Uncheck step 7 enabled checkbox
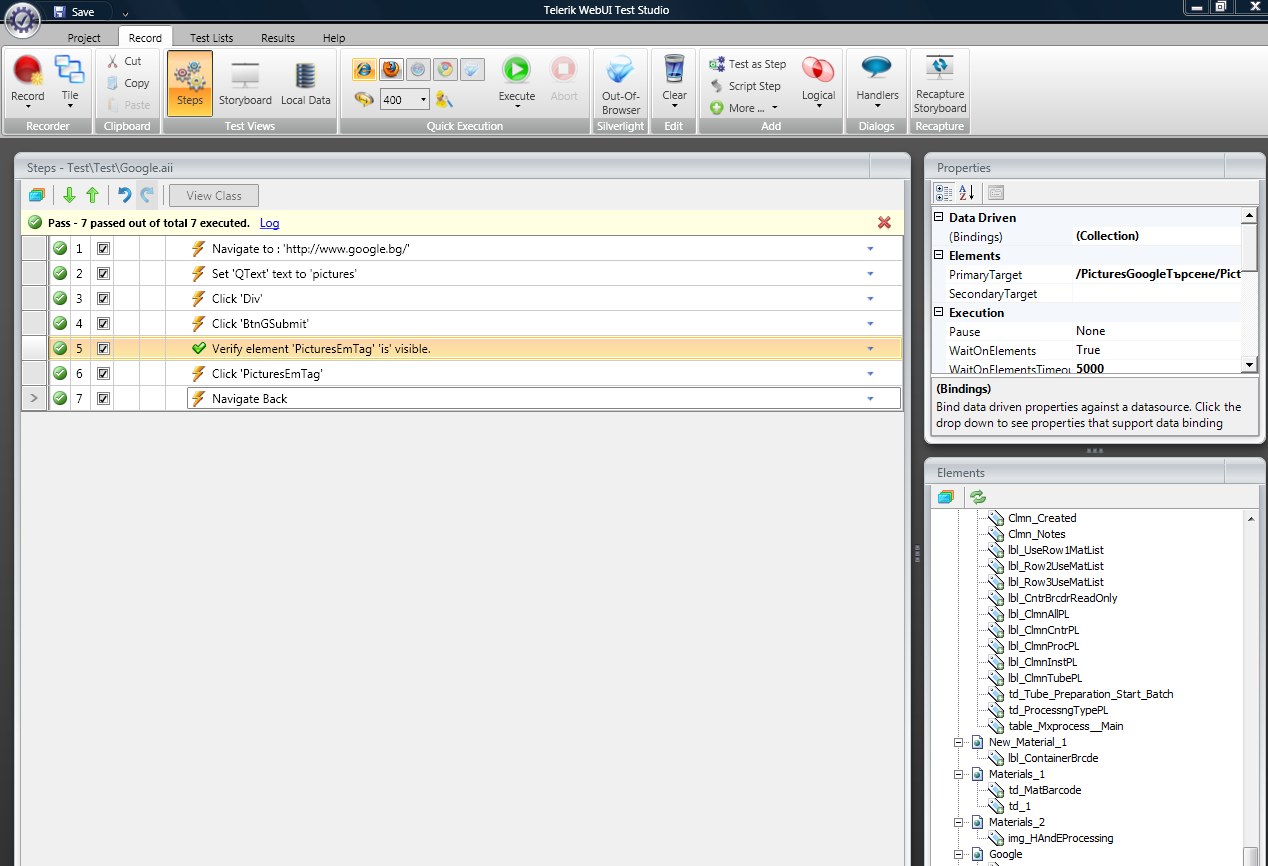This screenshot has height=866, width=1268. (103, 398)
